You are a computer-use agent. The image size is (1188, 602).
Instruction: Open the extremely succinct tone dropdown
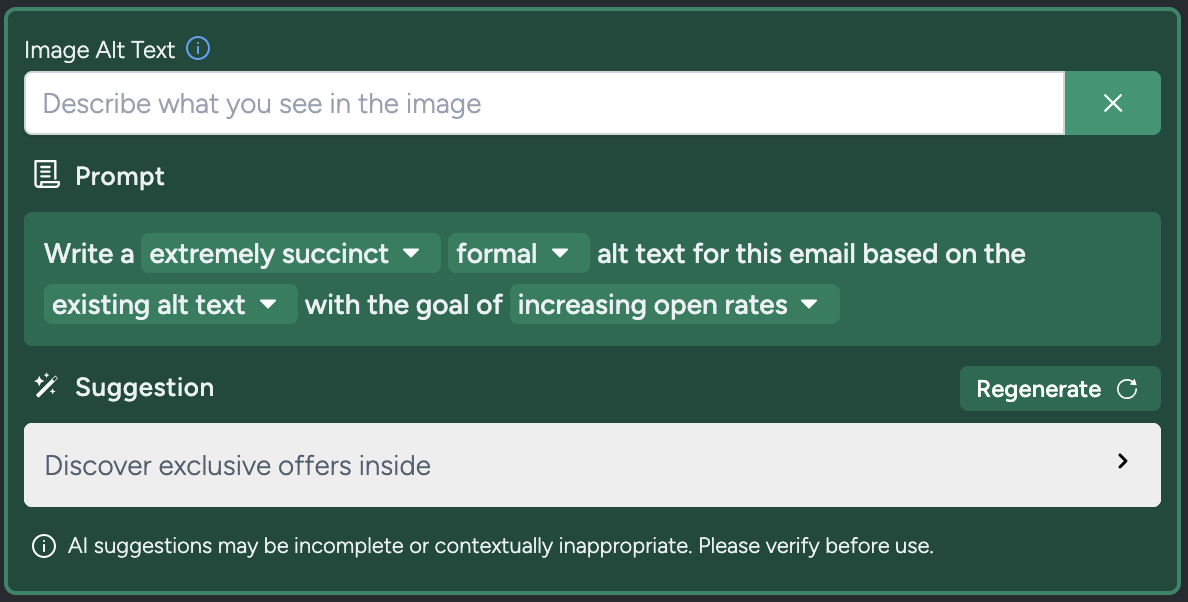(290, 253)
